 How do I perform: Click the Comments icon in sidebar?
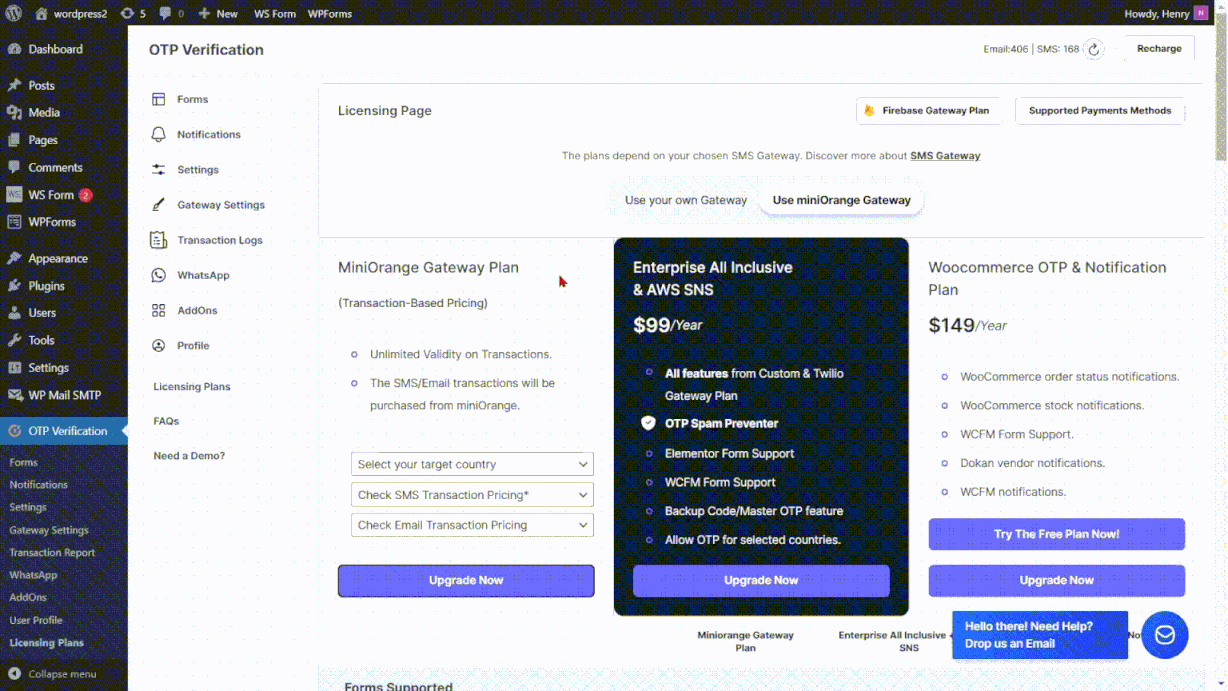pyautogui.click(x=14, y=167)
